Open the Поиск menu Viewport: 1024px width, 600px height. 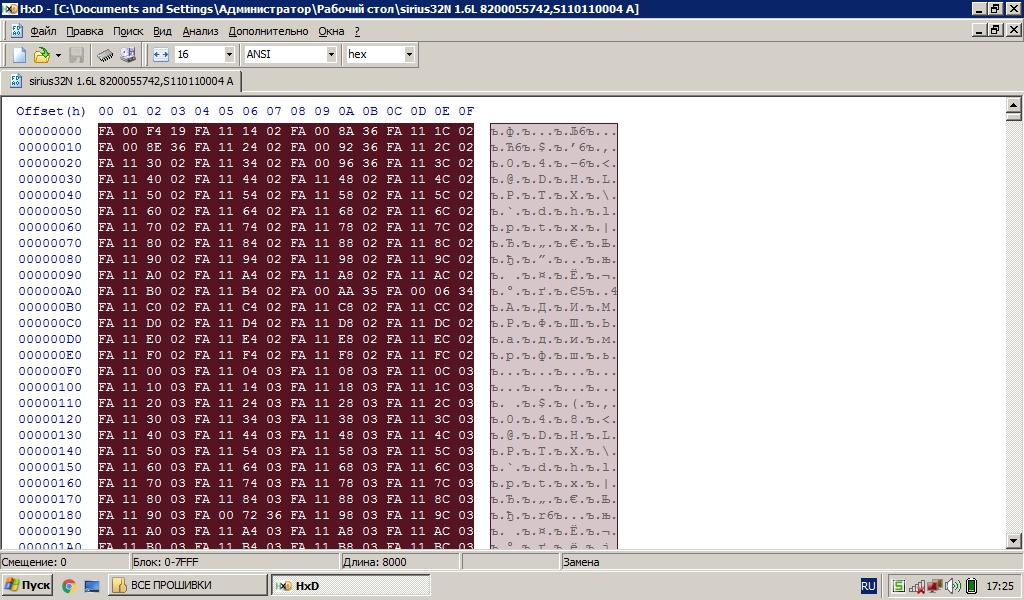(128, 31)
